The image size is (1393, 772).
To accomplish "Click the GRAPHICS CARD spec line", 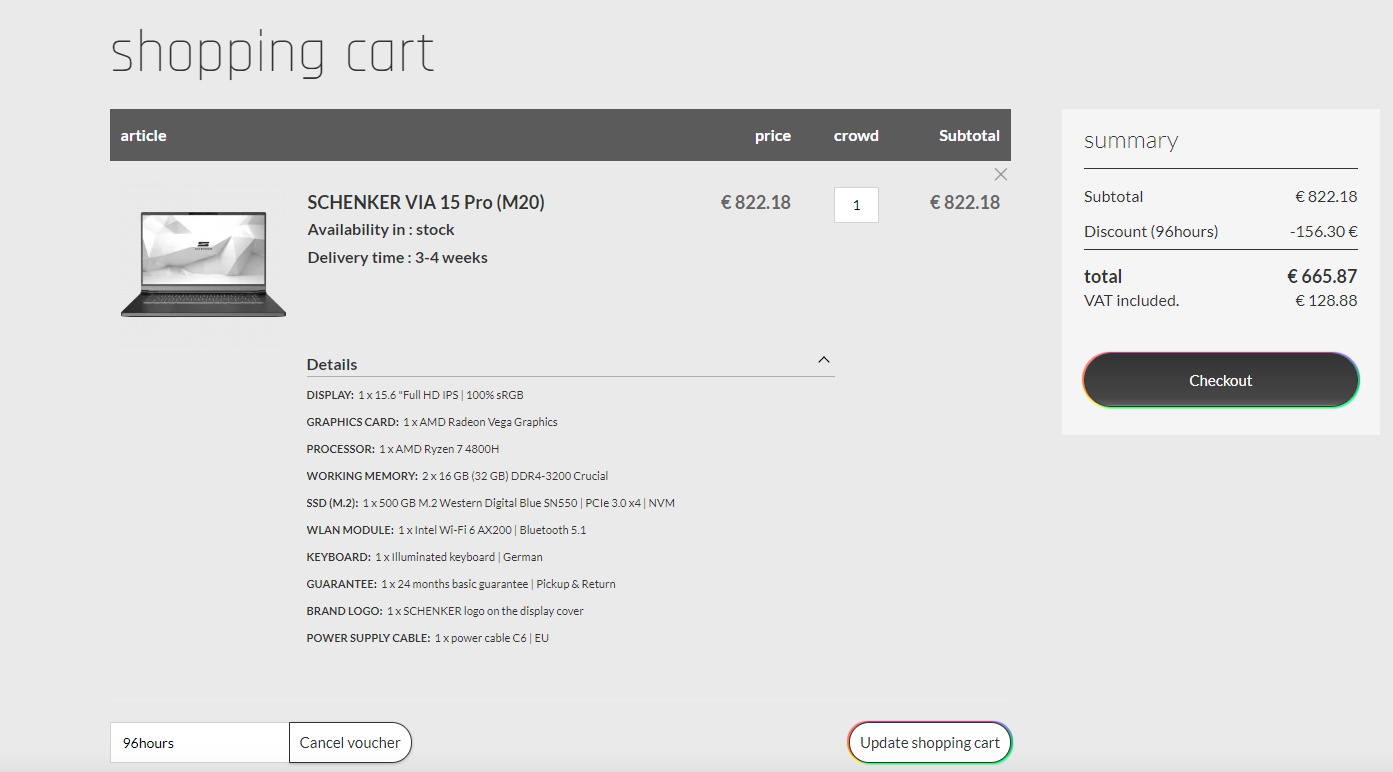I will click(x=432, y=422).
